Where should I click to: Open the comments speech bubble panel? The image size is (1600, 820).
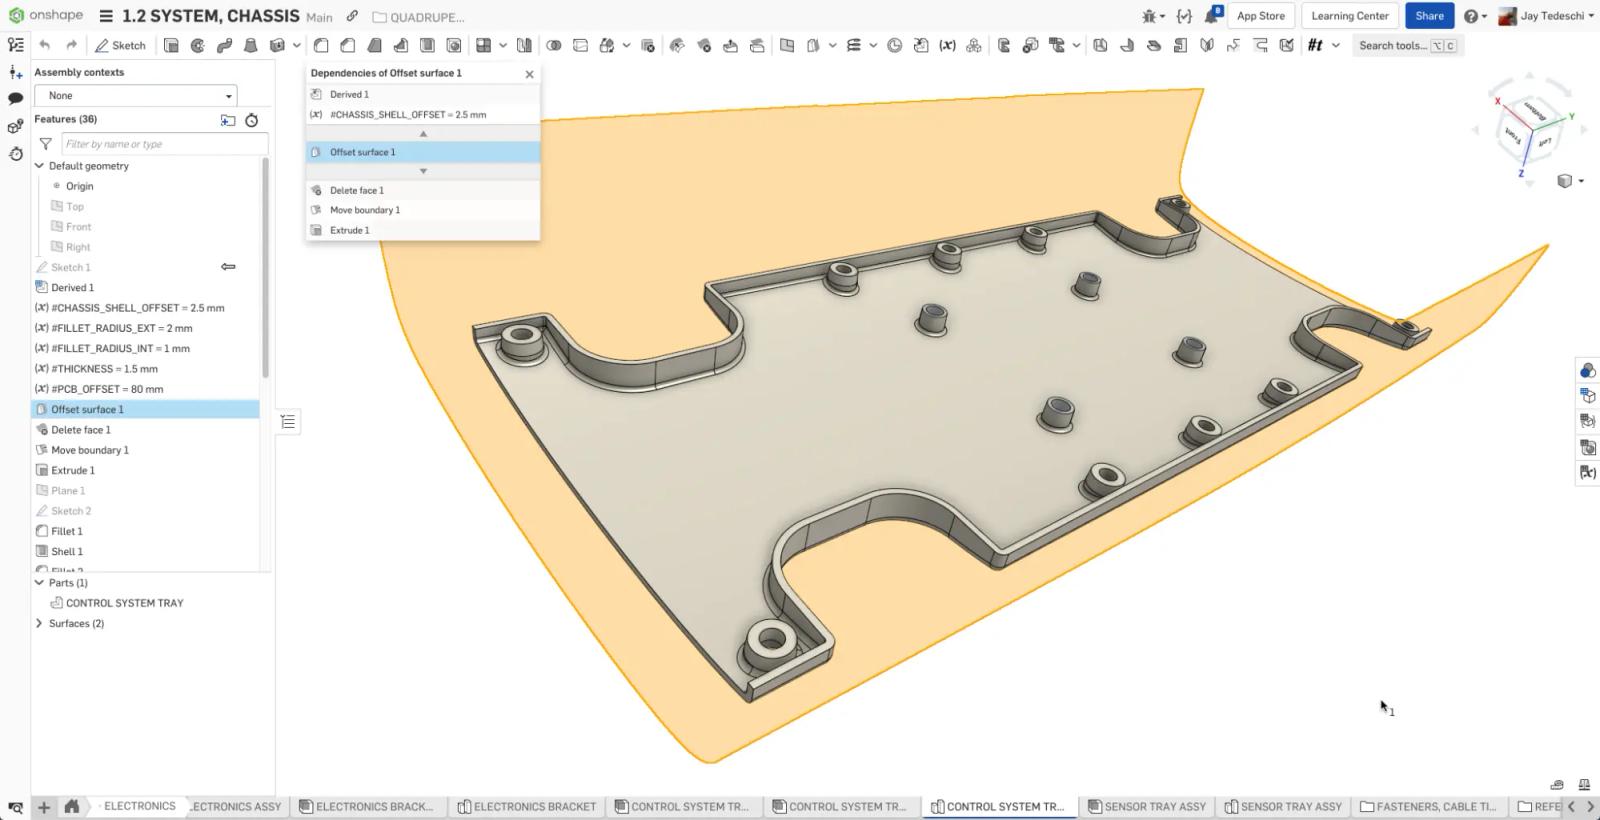pos(15,98)
